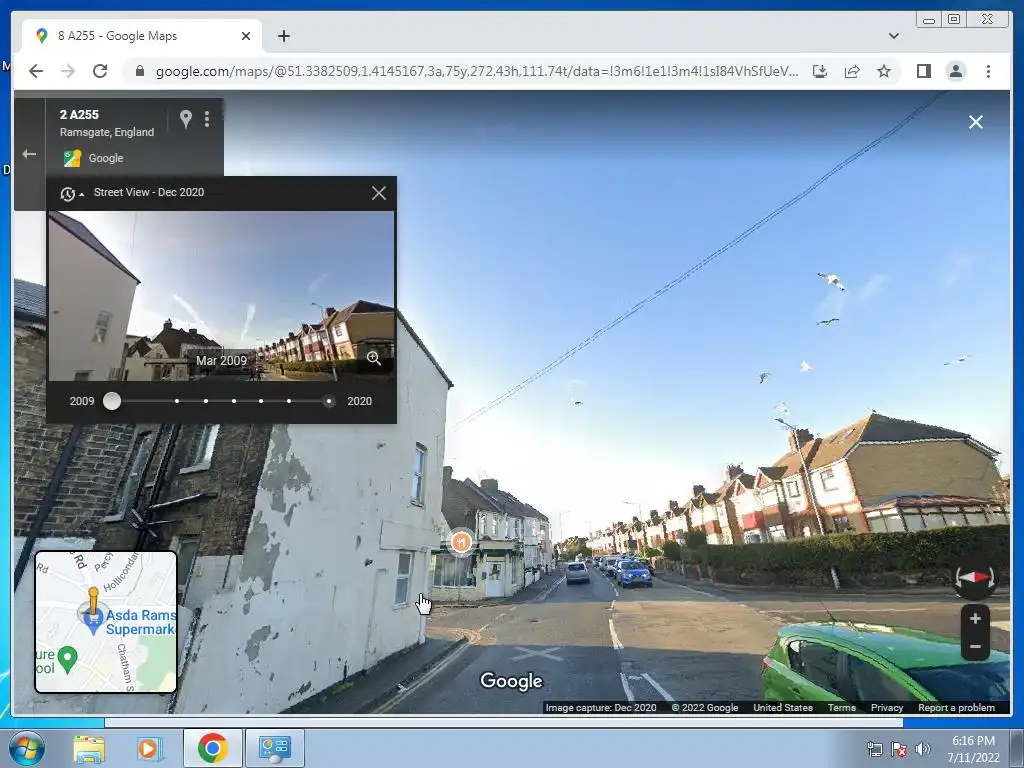Click the magnifier icon on the preview
The height and width of the screenshot is (768, 1024).
(x=374, y=358)
